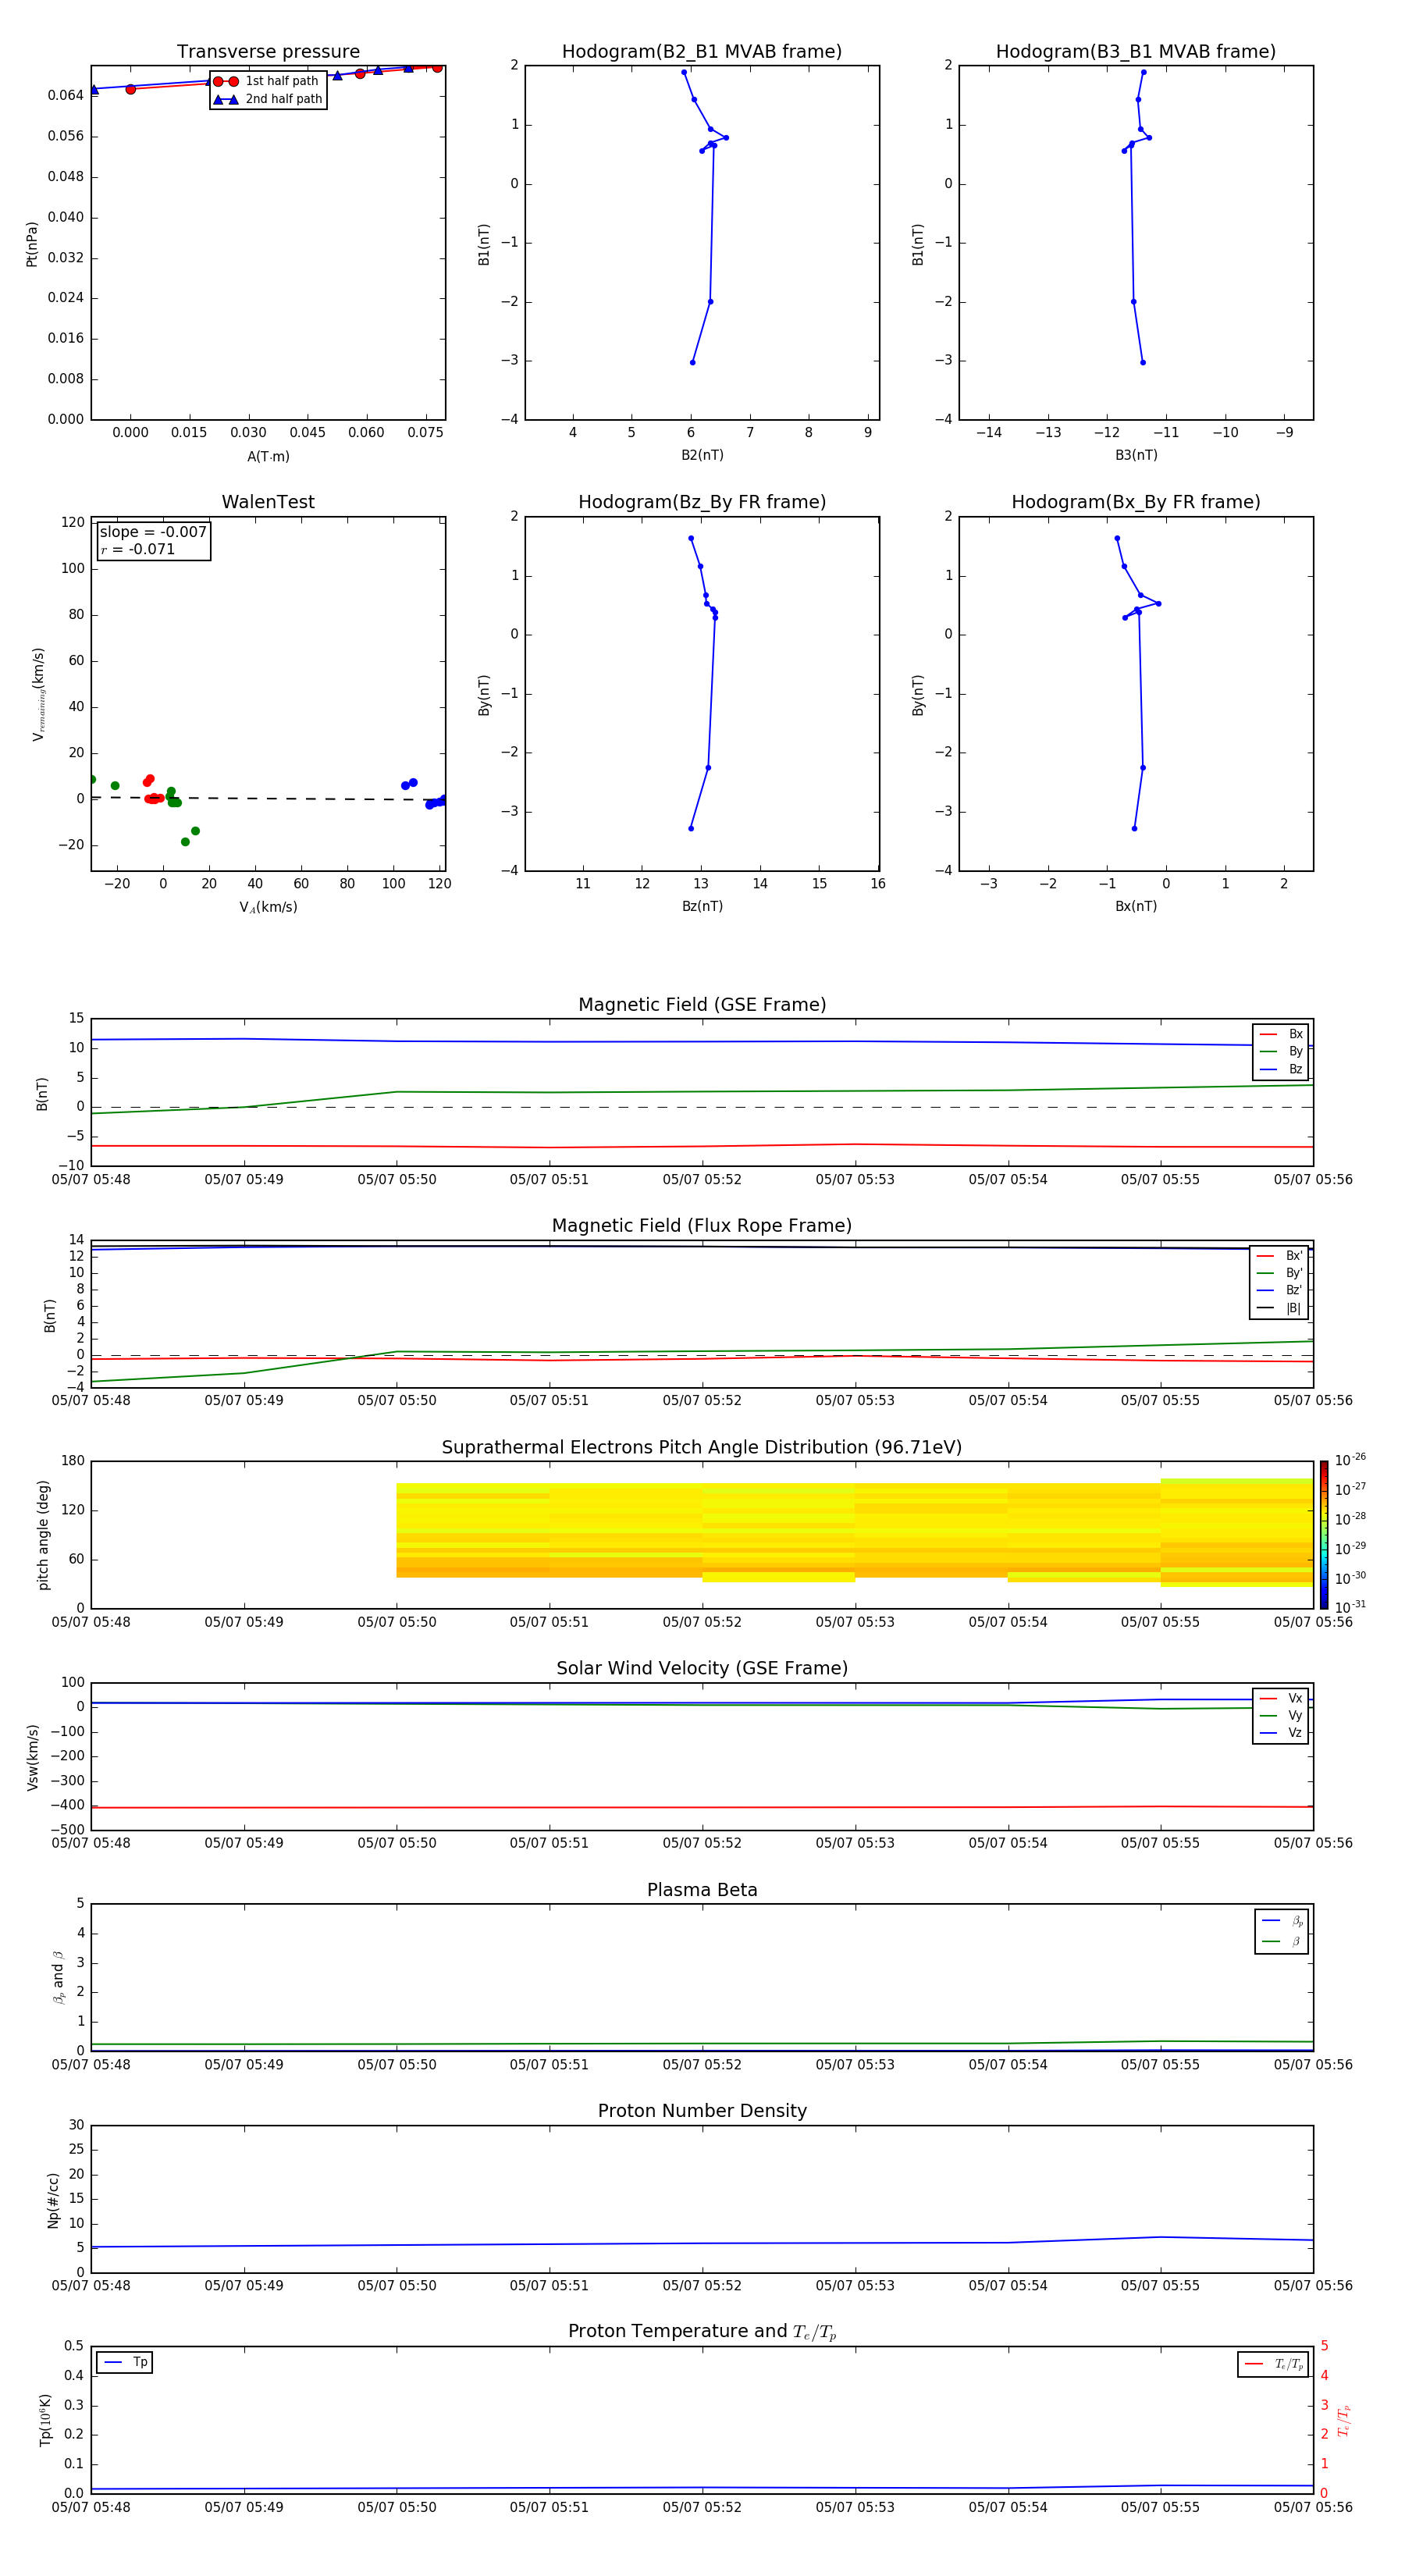The width and height of the screenshot is (1405, 2576).
Task: Click the 'A(T·m)' x-axis label
Action: pyautogui.click(x=268, y=457)
